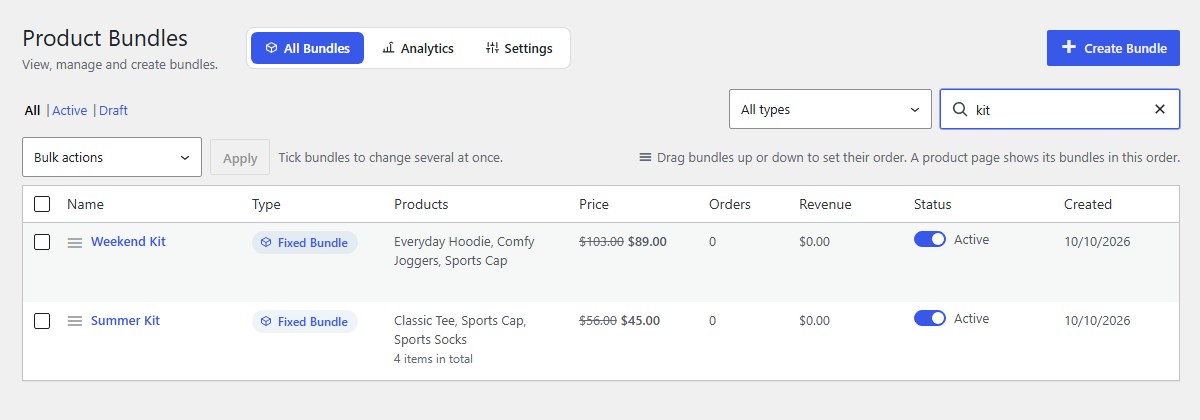
Task: Click the magnifier search icon
Action: click(959, 109)
